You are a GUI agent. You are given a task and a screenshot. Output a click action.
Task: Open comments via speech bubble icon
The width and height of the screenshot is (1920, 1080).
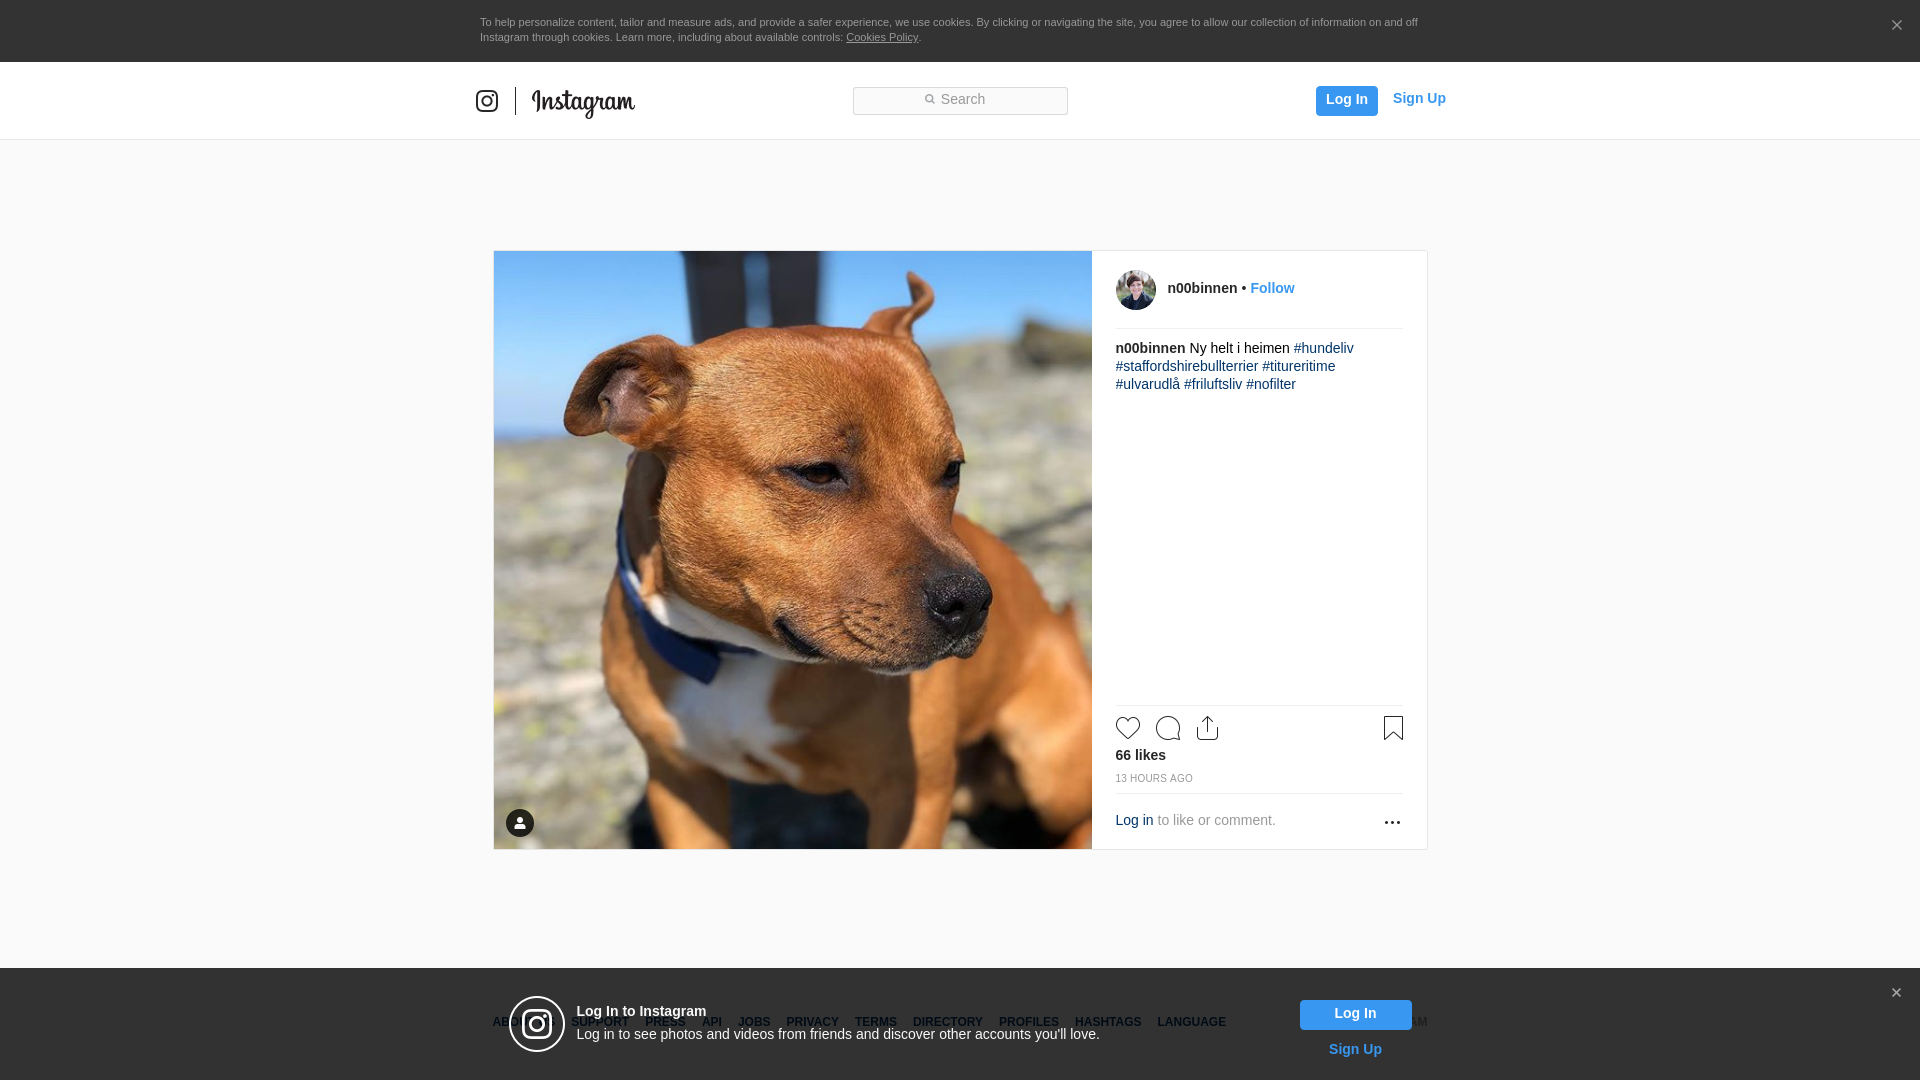[1168, 728]
